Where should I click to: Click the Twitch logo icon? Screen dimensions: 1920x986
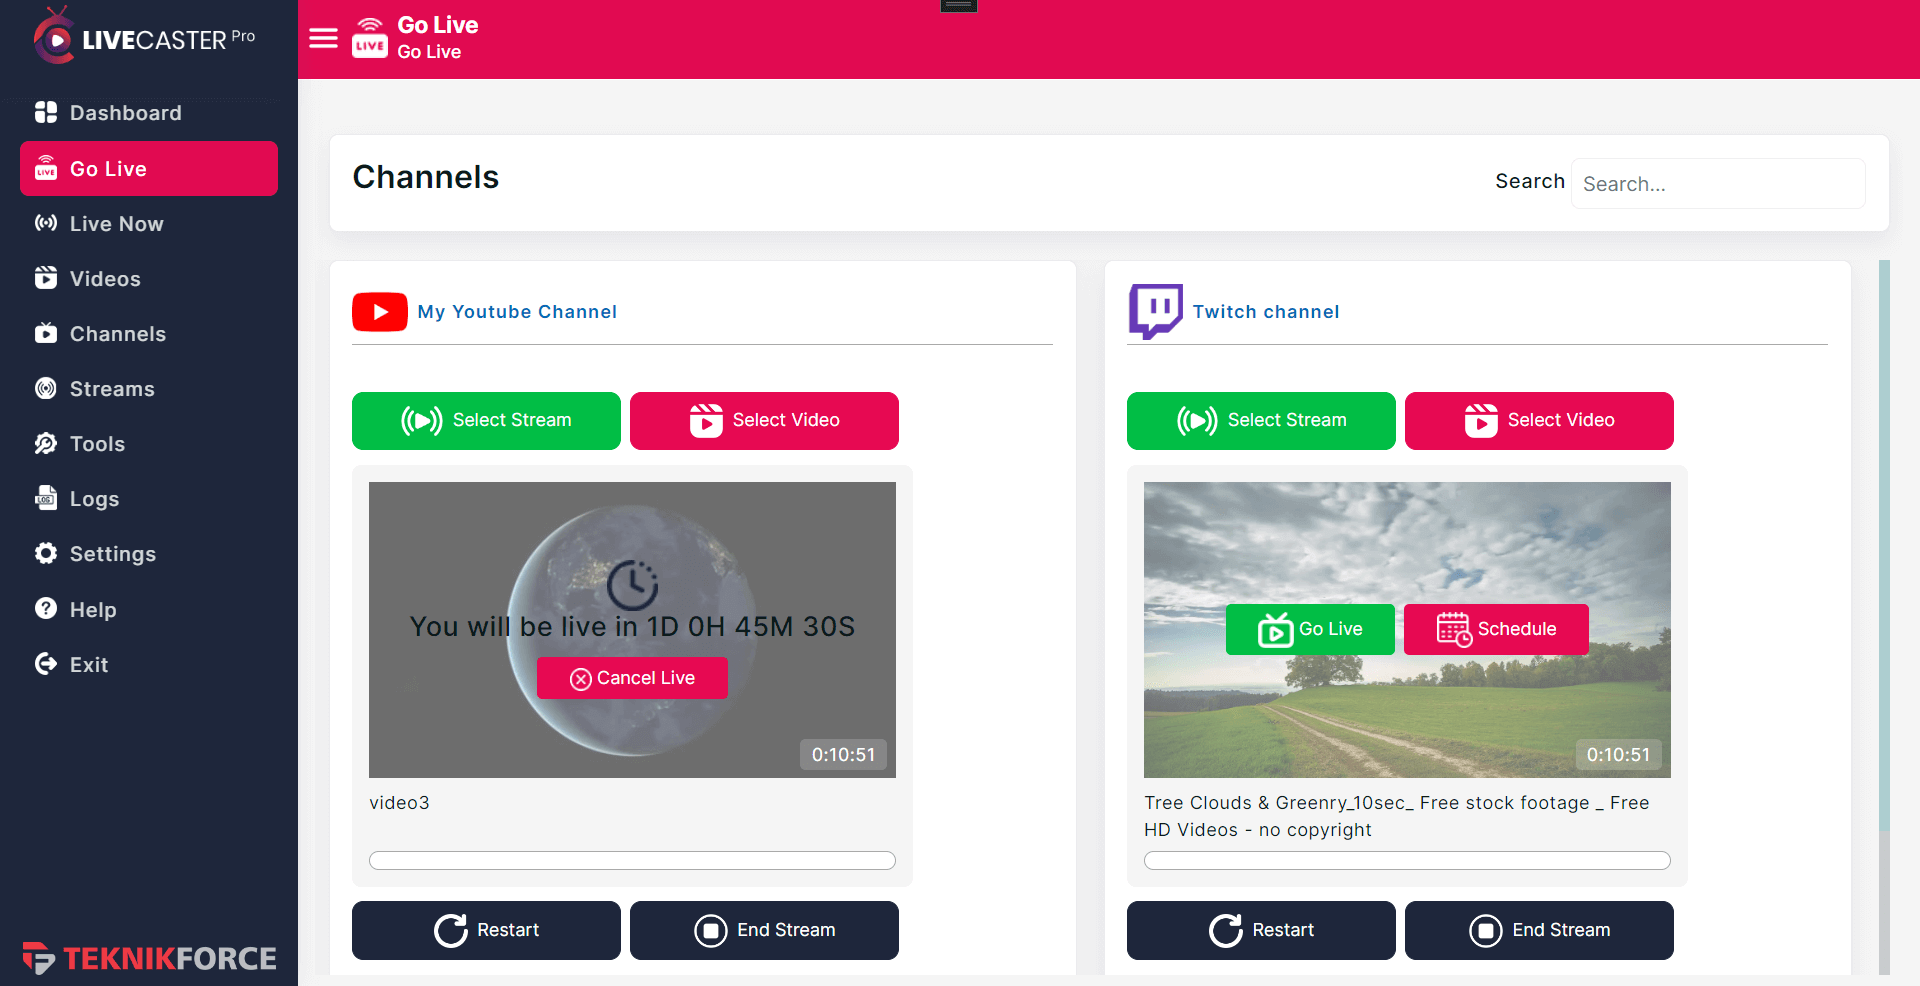click(1156, 311)
